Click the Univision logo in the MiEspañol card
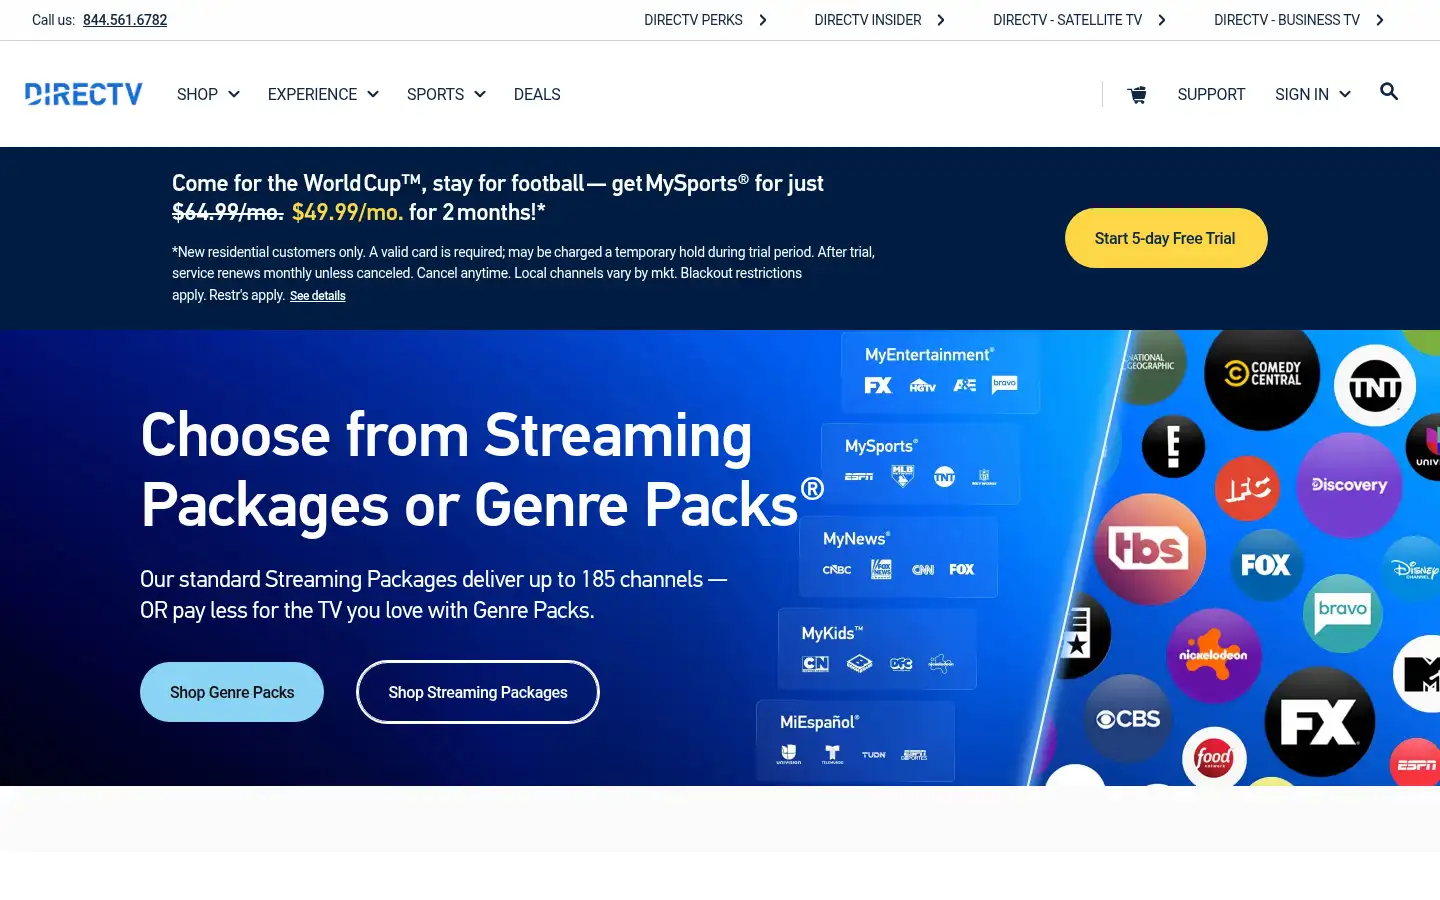The width and height of the screenshot is (1440, 900). [x=789, y=754]
